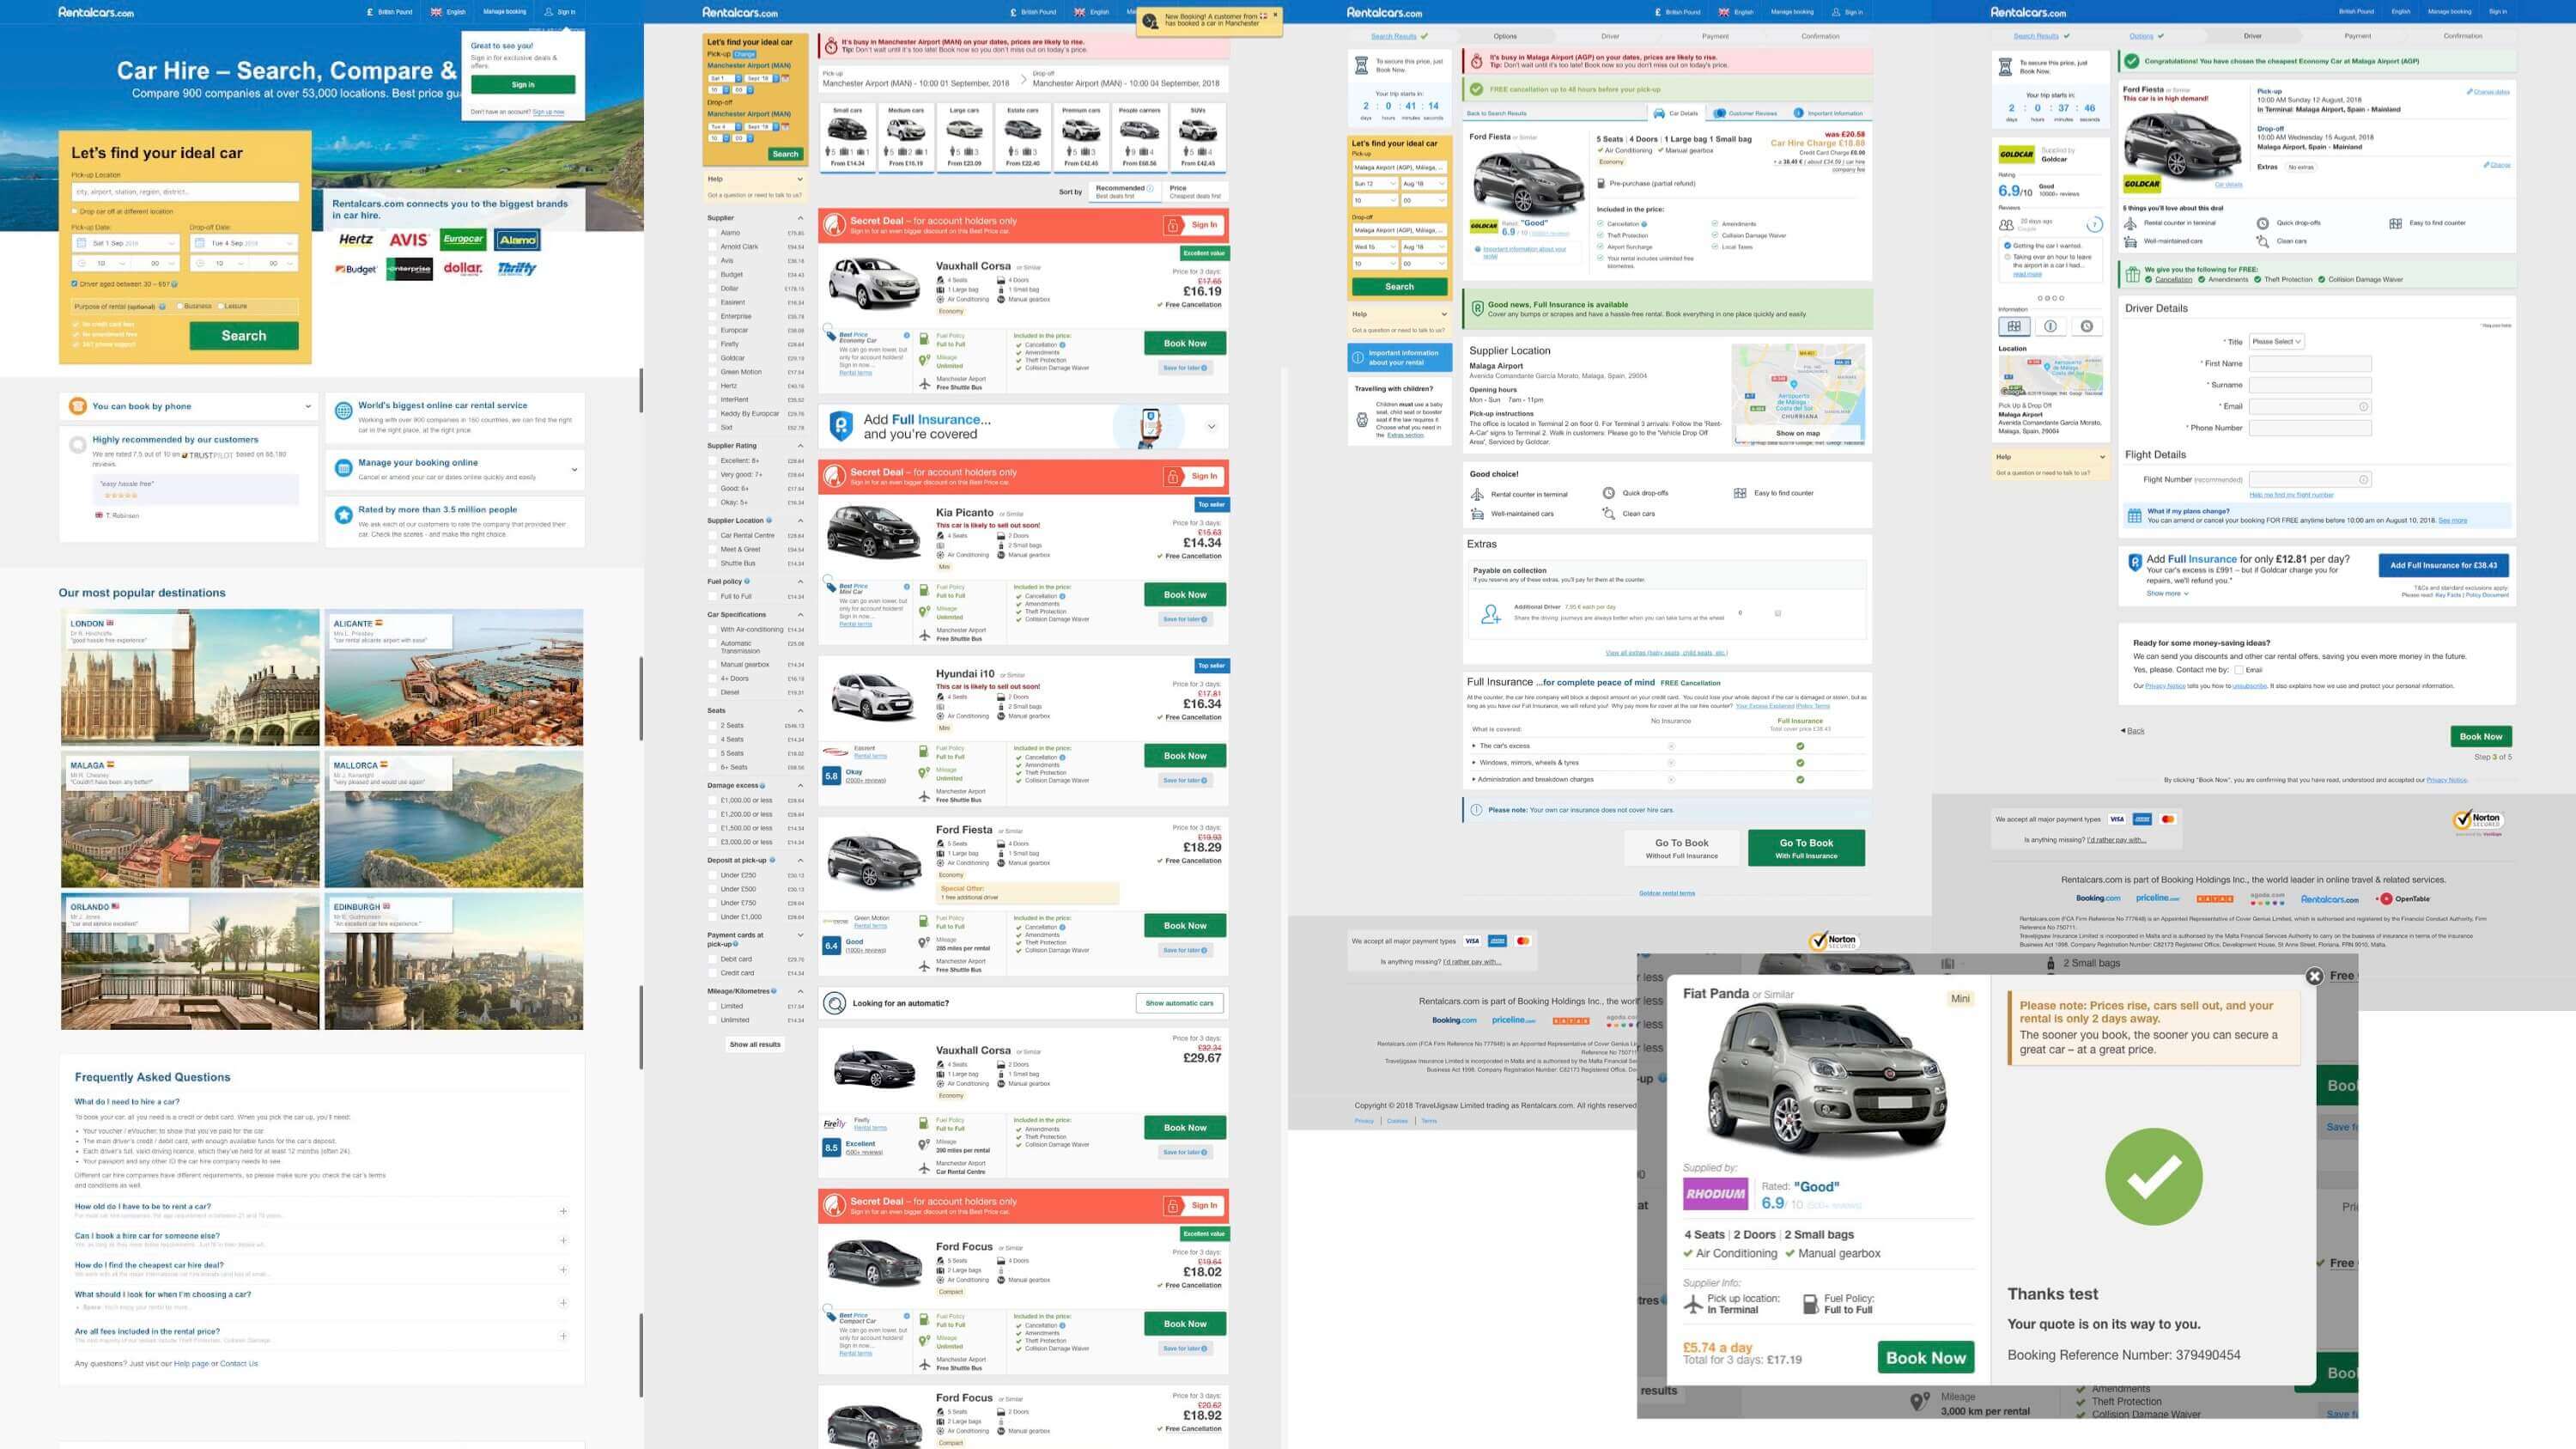Click the Europcar brand logo
Image resolution: width=2576 pixels, height=1449 pixels.
point(464,239)
